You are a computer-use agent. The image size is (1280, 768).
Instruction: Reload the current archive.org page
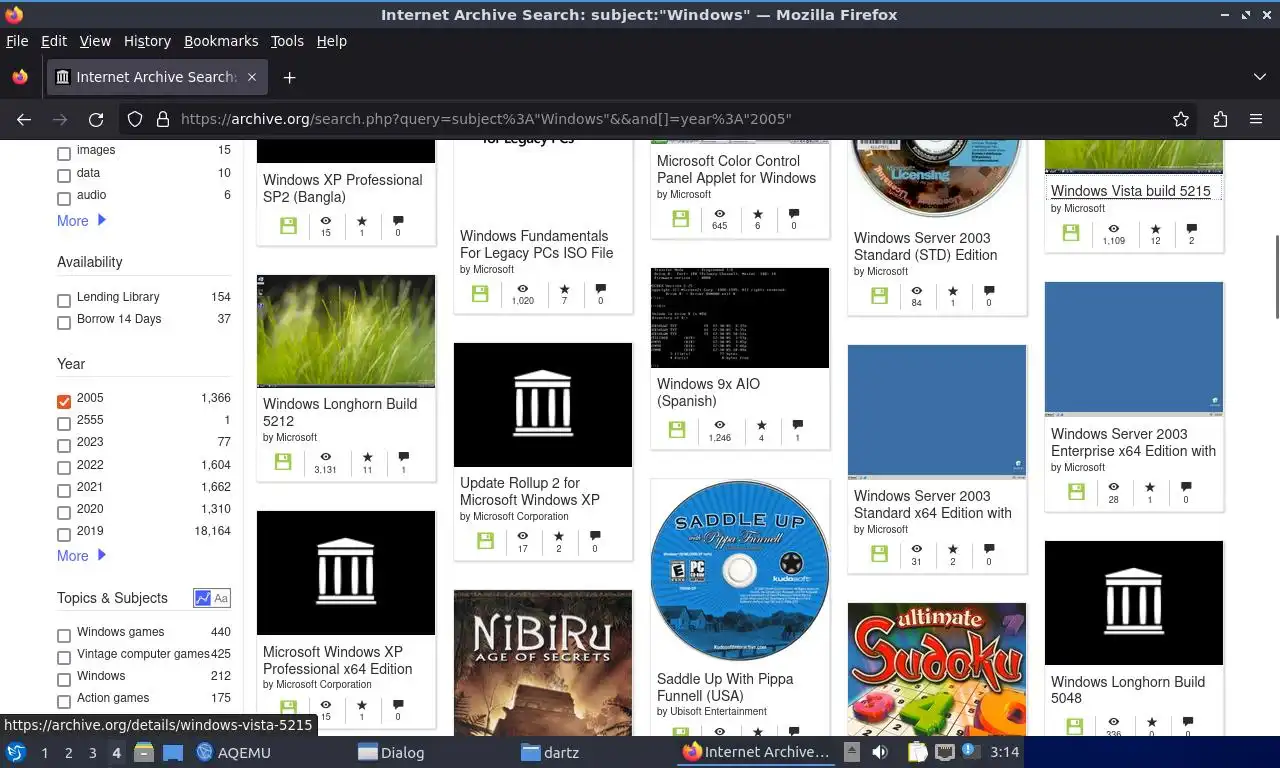96,119
